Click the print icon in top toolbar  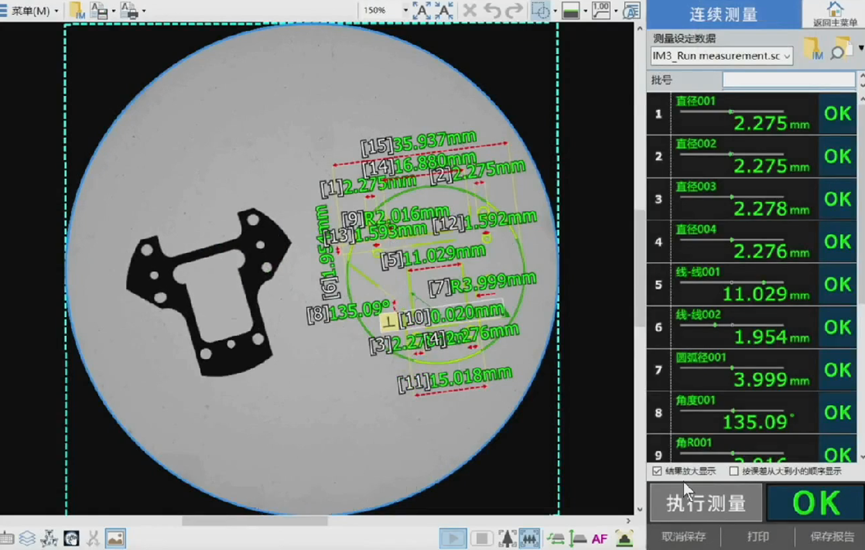point(129,11)
